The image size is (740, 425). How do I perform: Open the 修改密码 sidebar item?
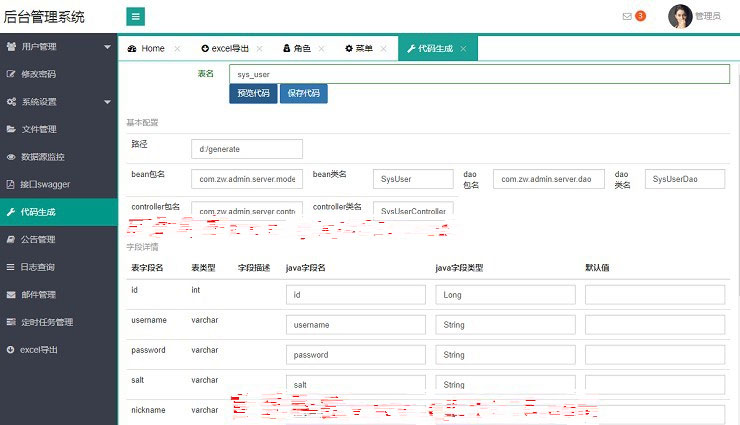point(38,74)
